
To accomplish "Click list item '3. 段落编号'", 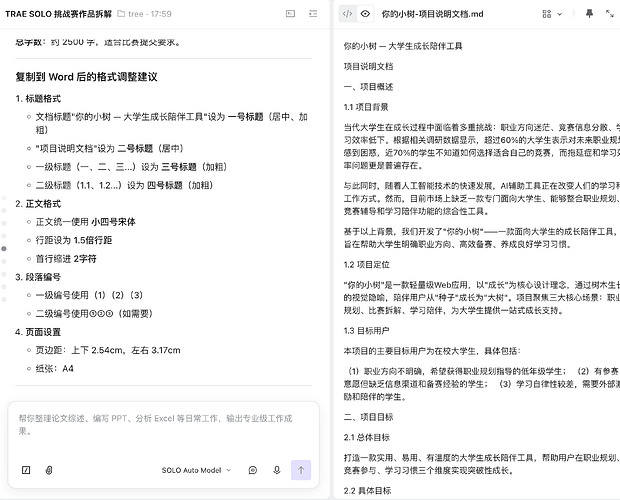I will [x=38, y=277].
